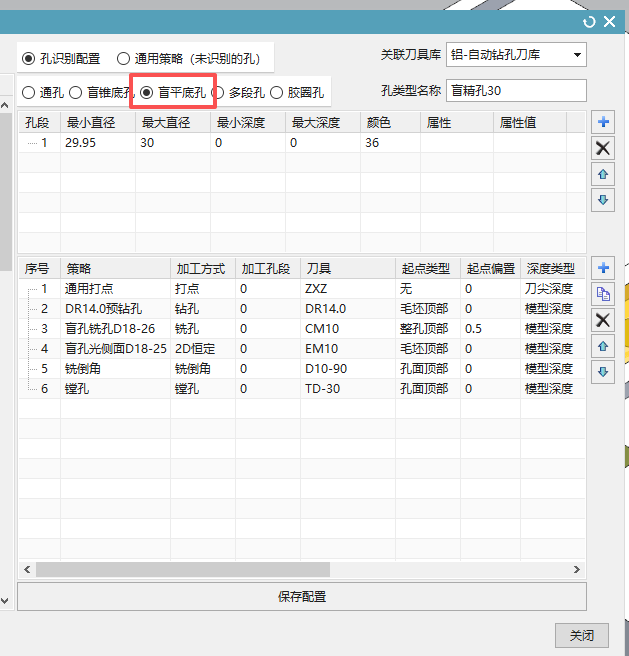This screenshot has height=656, width=629.
Task: Choose the 胶圈孔 hole type
Action: click(x=297, y=92)
